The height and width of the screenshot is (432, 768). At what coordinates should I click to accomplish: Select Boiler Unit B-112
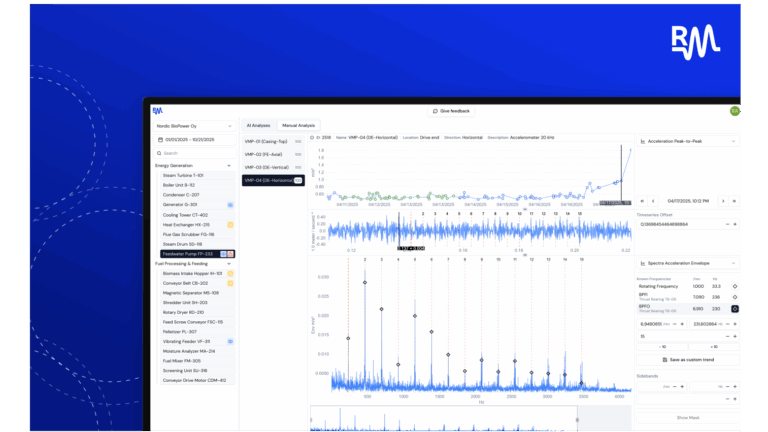point(197,185)
